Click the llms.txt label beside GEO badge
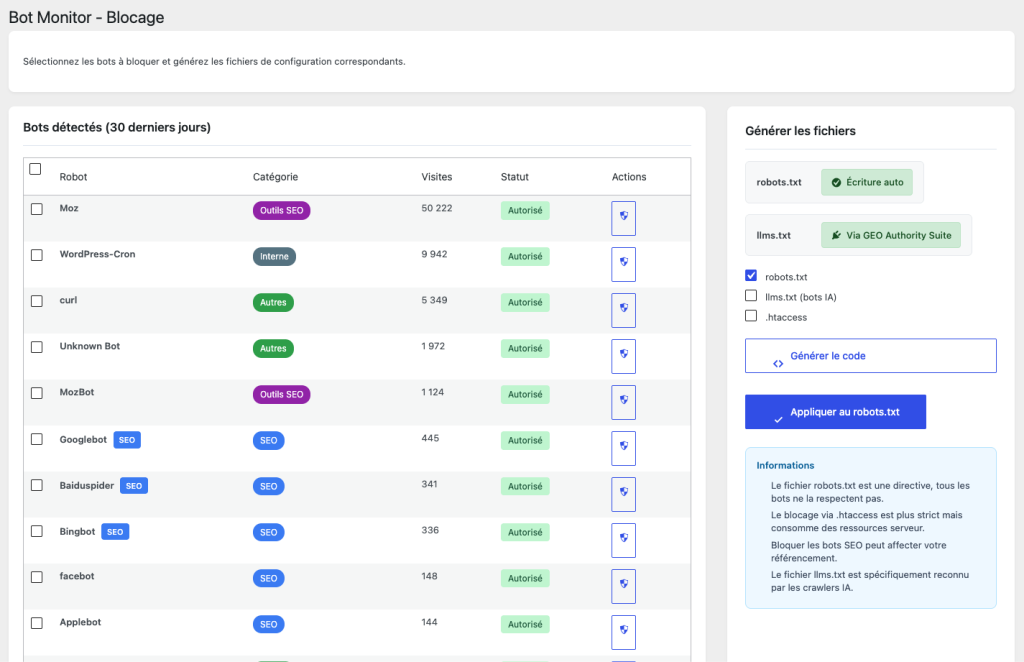The width and height of the screenshot is (1024, 662). (x=773, y=235)
